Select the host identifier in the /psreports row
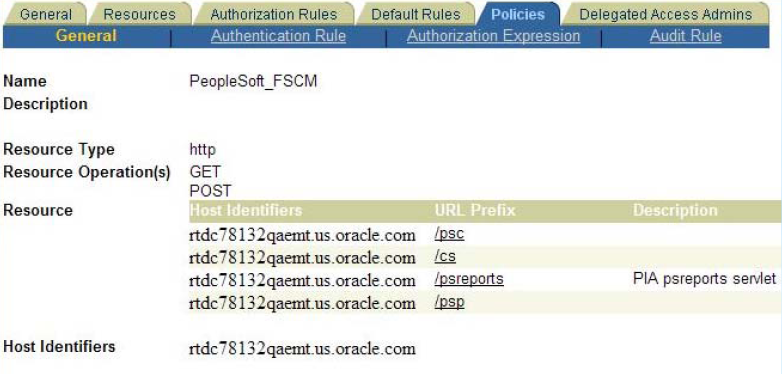 (302, 280)
